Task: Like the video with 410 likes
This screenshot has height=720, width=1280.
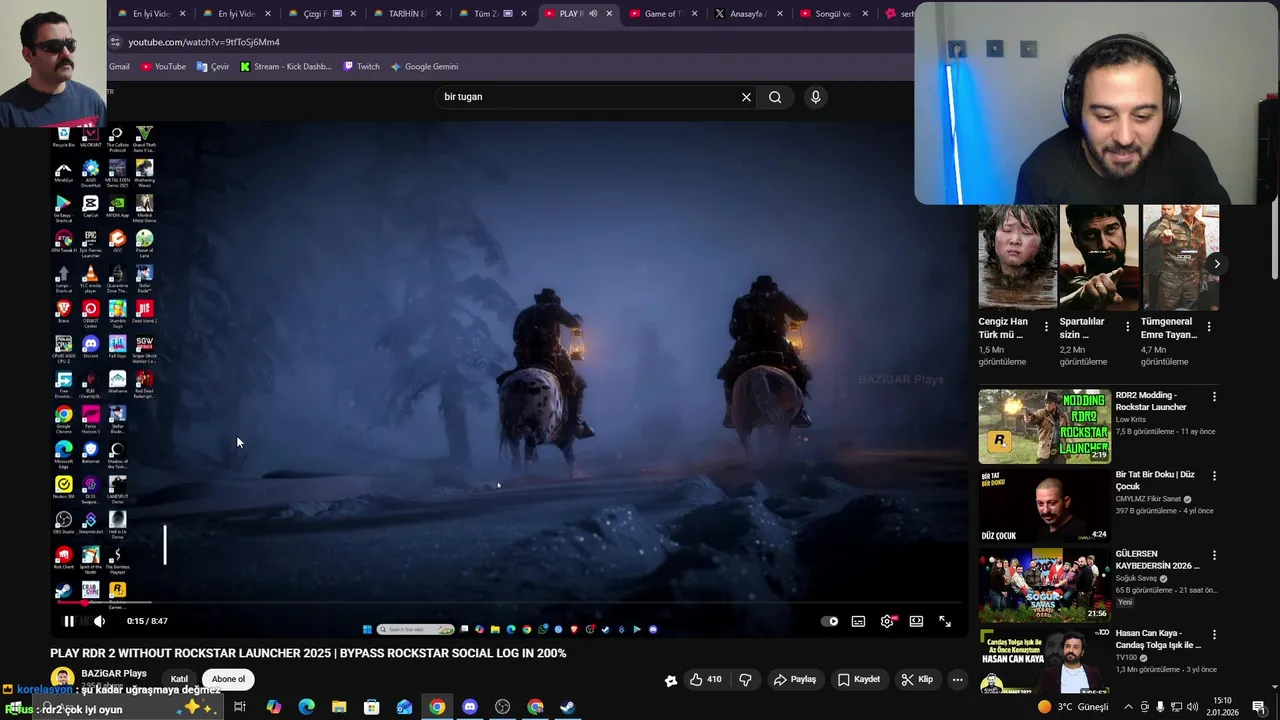Action: (705, 679)
